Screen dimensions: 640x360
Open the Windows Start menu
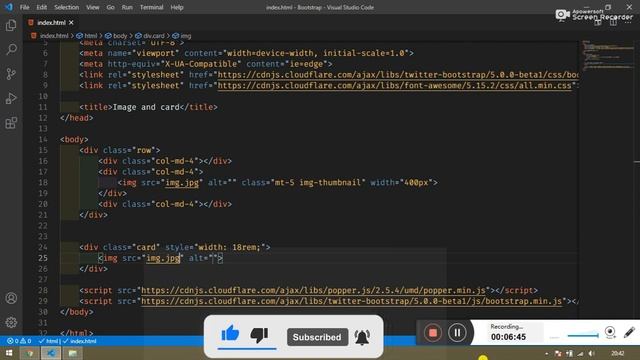(x=9, y=353)
